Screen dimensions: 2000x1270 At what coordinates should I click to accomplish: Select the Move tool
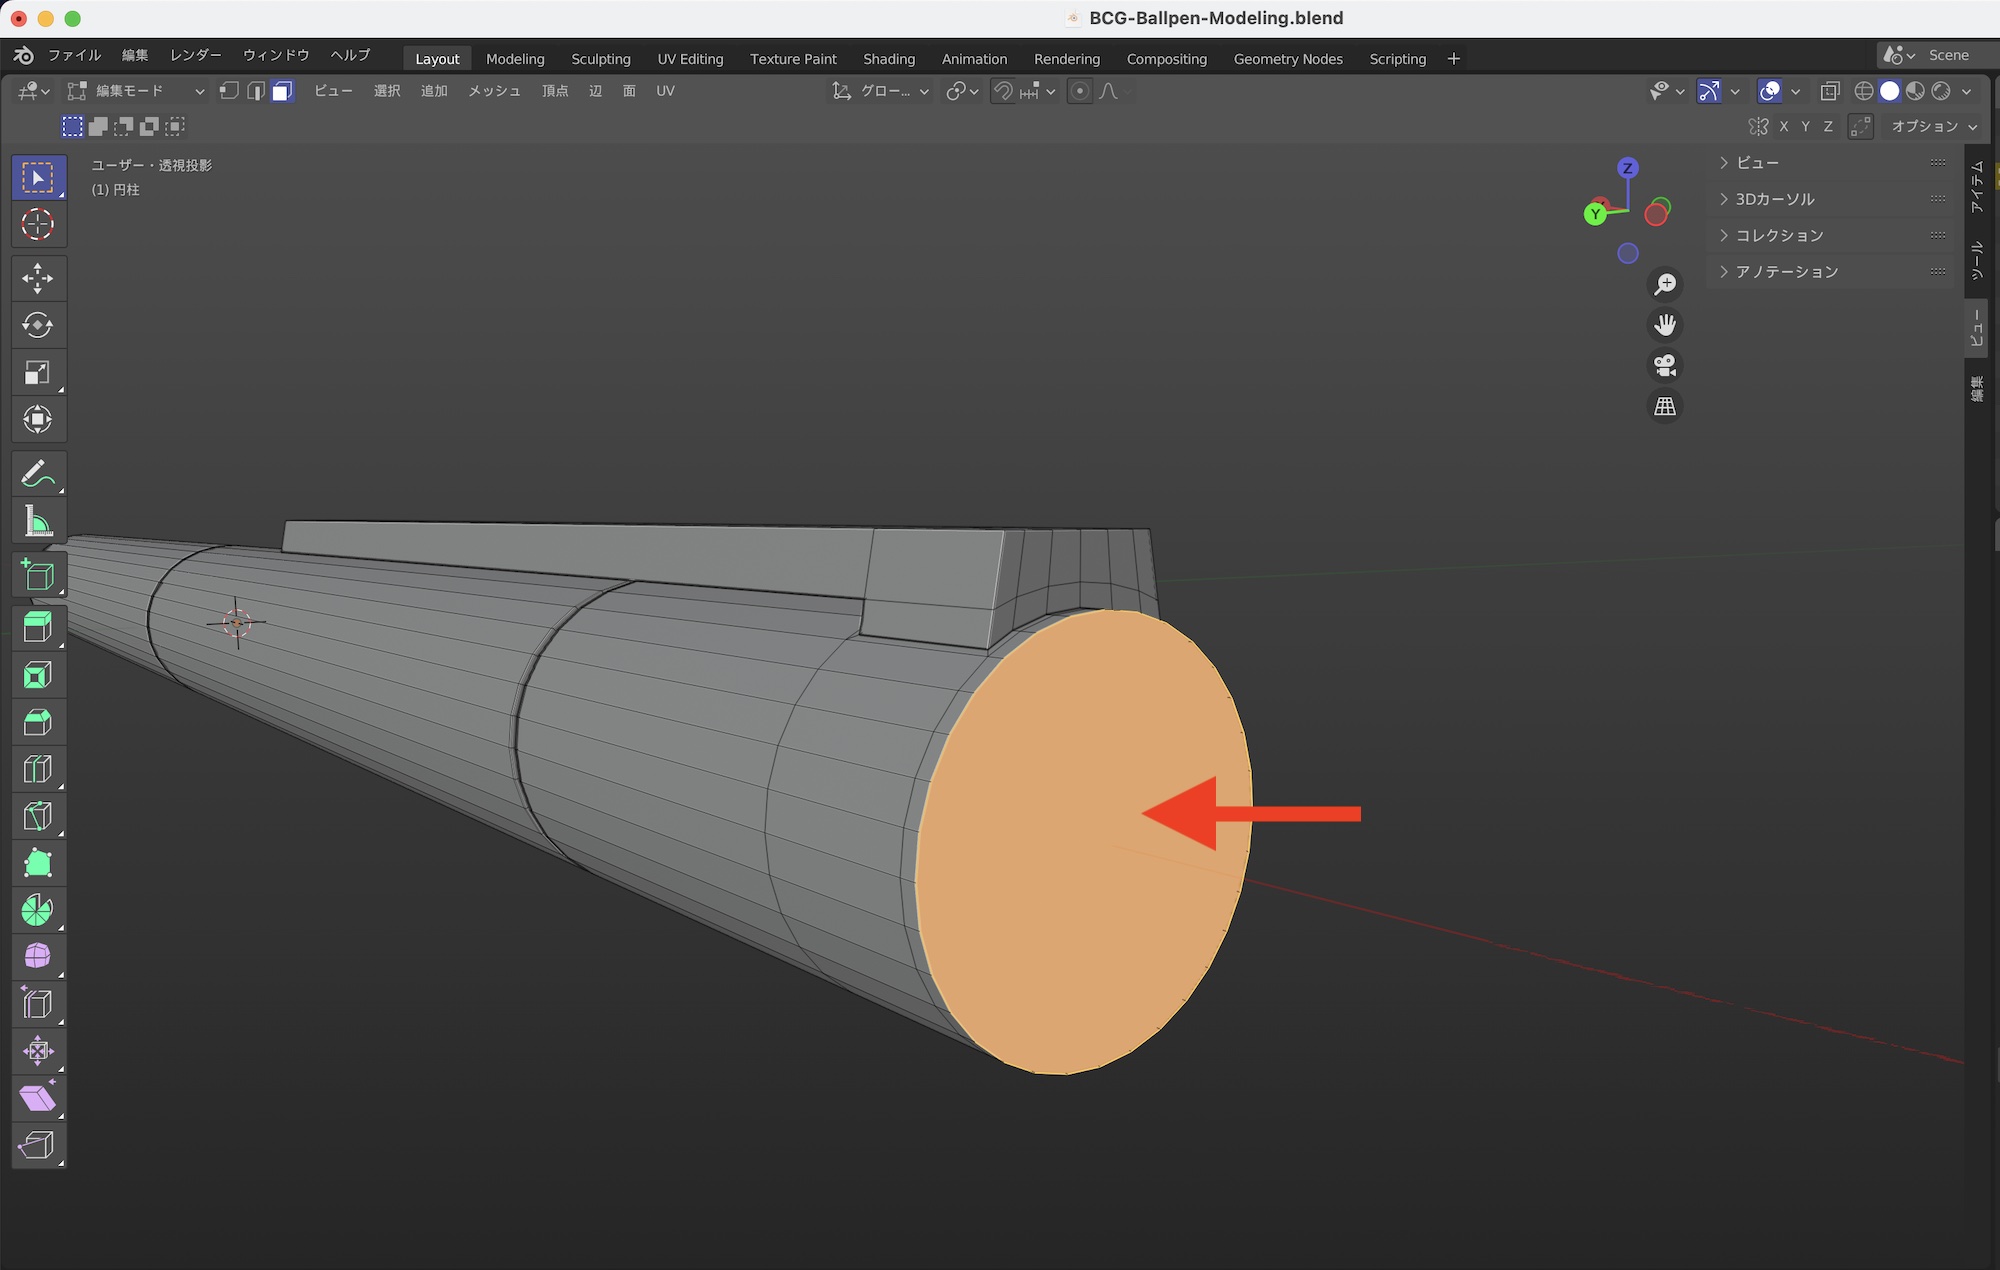(x=38, y=278)
